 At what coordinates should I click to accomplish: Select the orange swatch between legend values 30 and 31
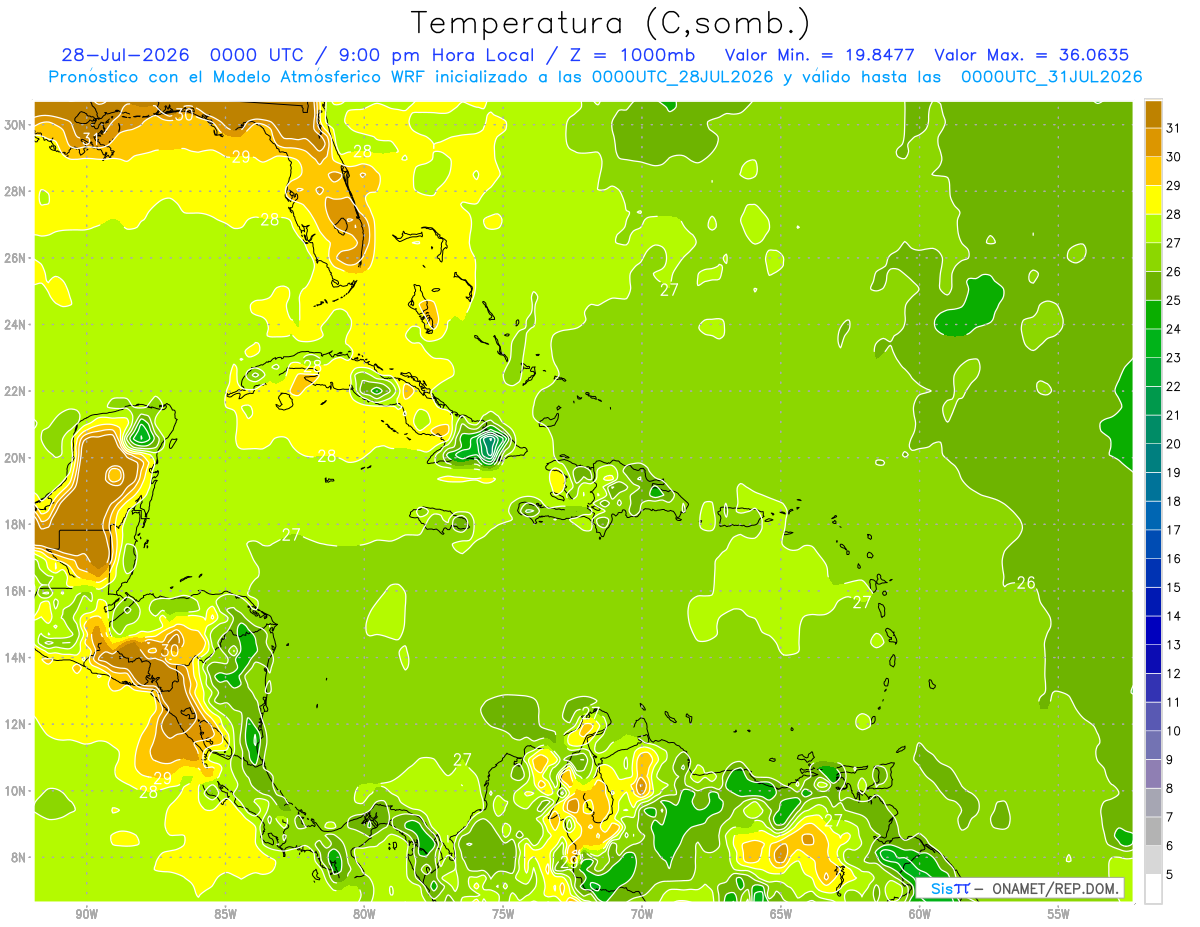(x=1153, y=142)
